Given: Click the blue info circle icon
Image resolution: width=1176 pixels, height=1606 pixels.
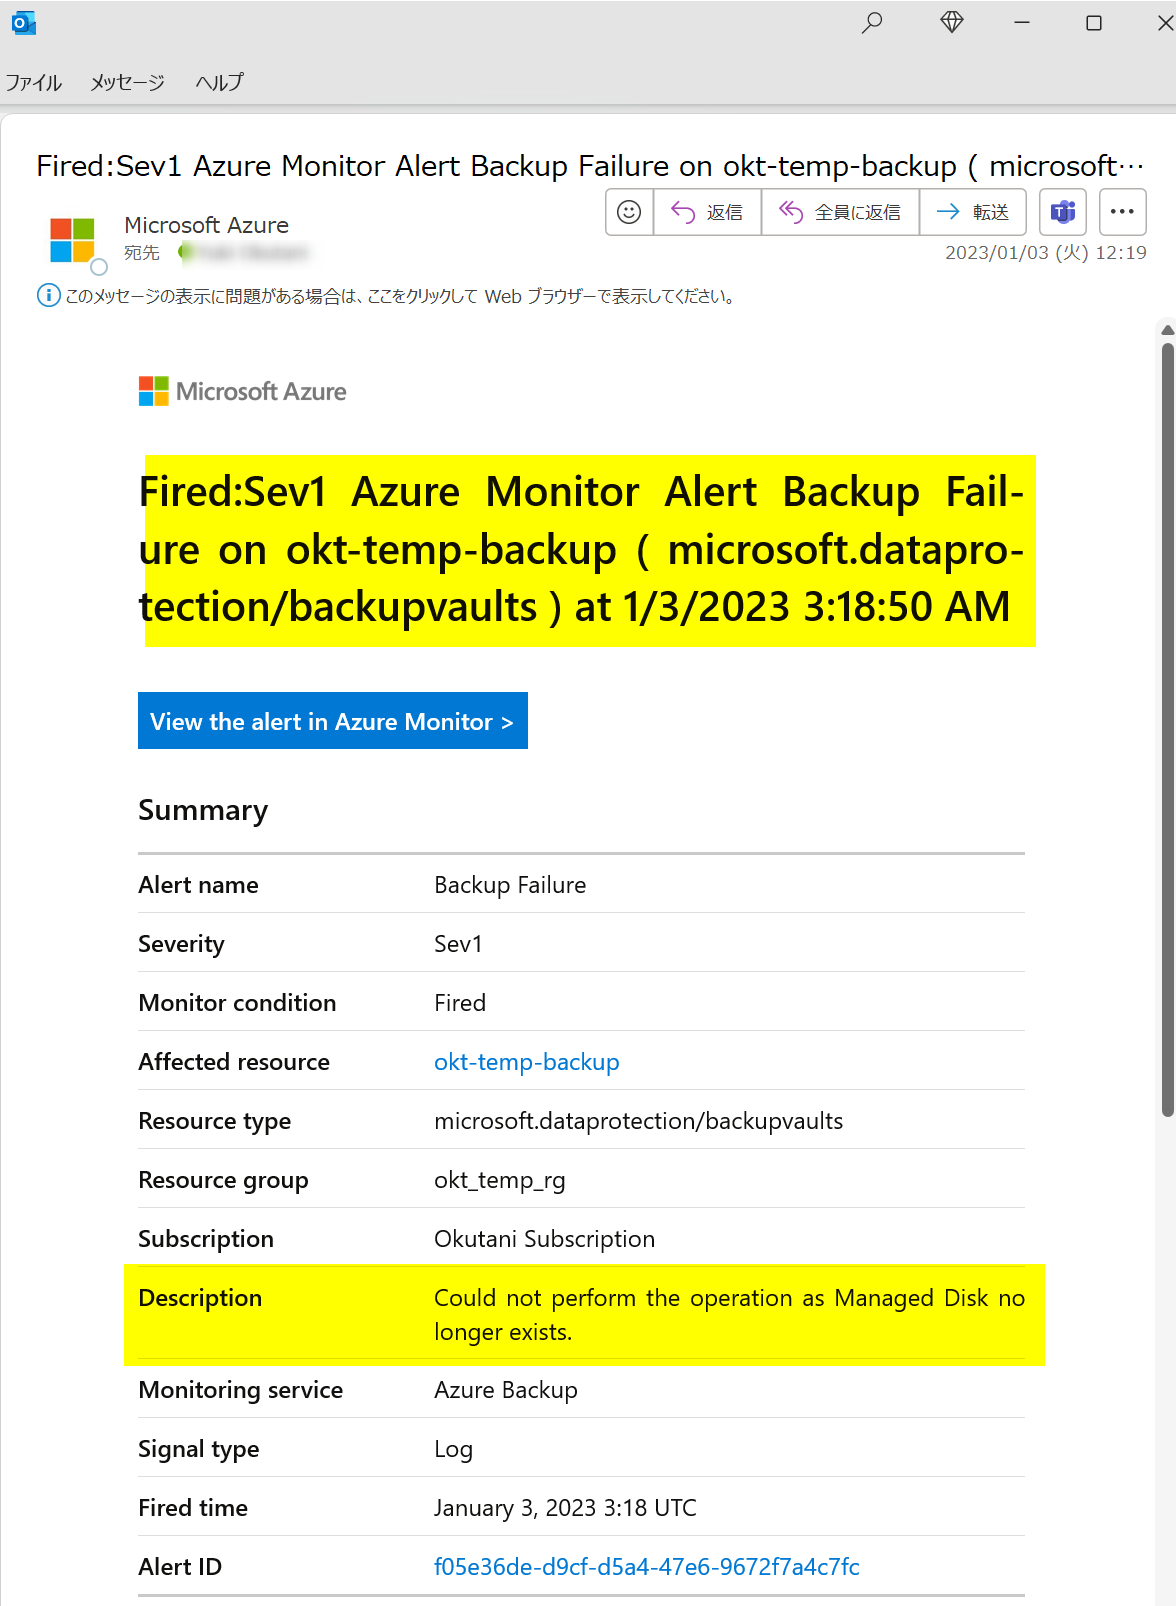Looking at the screenshot, I should coord(48,296).
